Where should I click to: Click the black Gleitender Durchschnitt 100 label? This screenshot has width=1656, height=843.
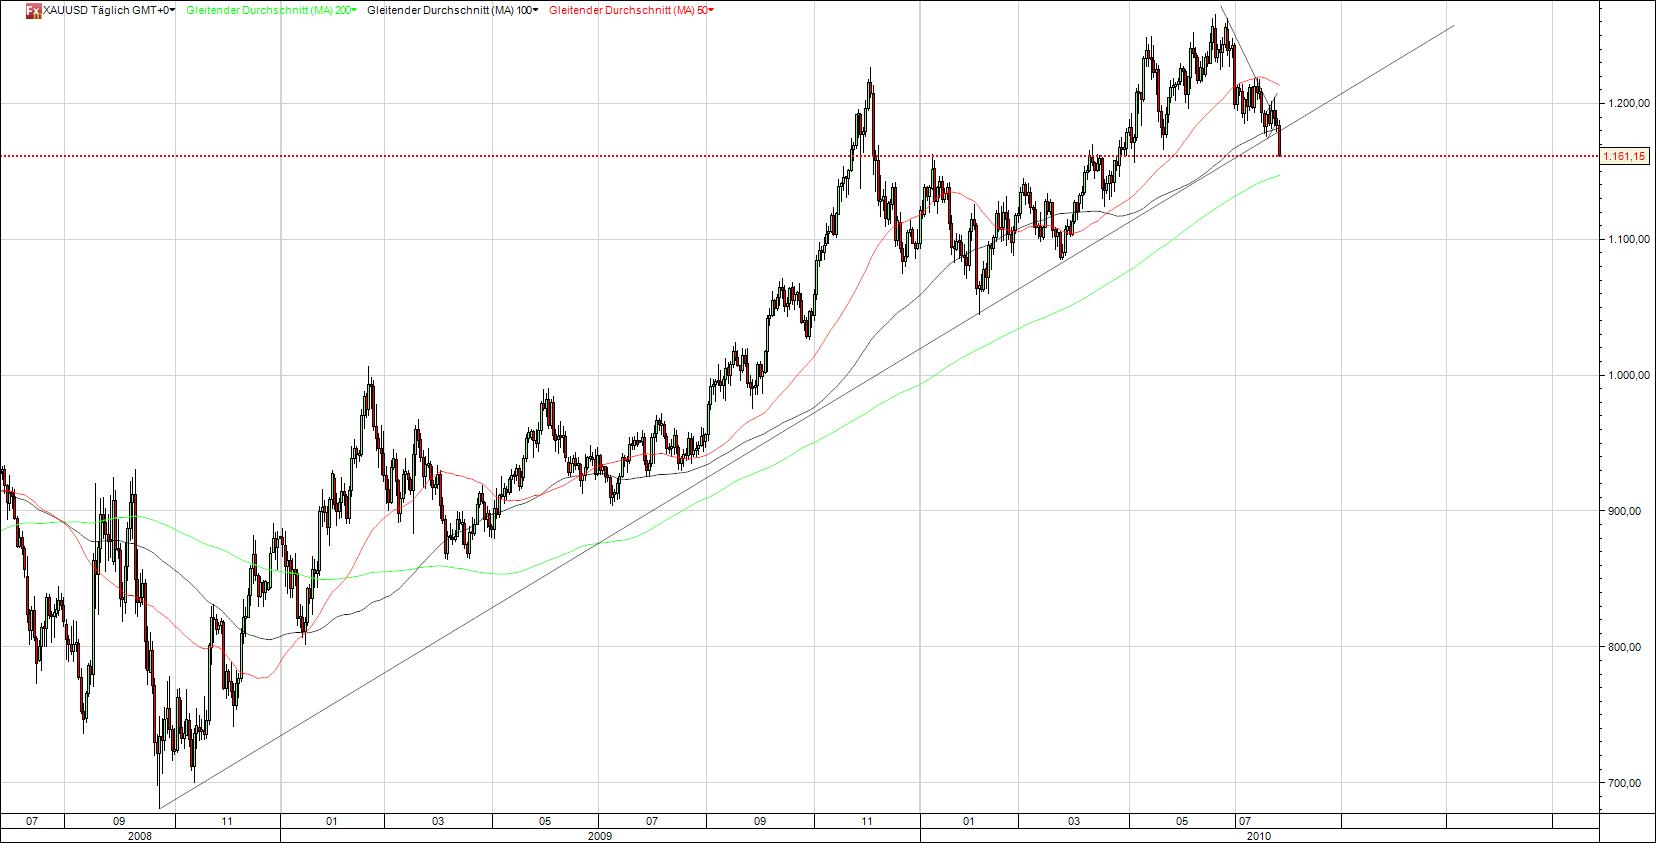click(x=448, y=10)
